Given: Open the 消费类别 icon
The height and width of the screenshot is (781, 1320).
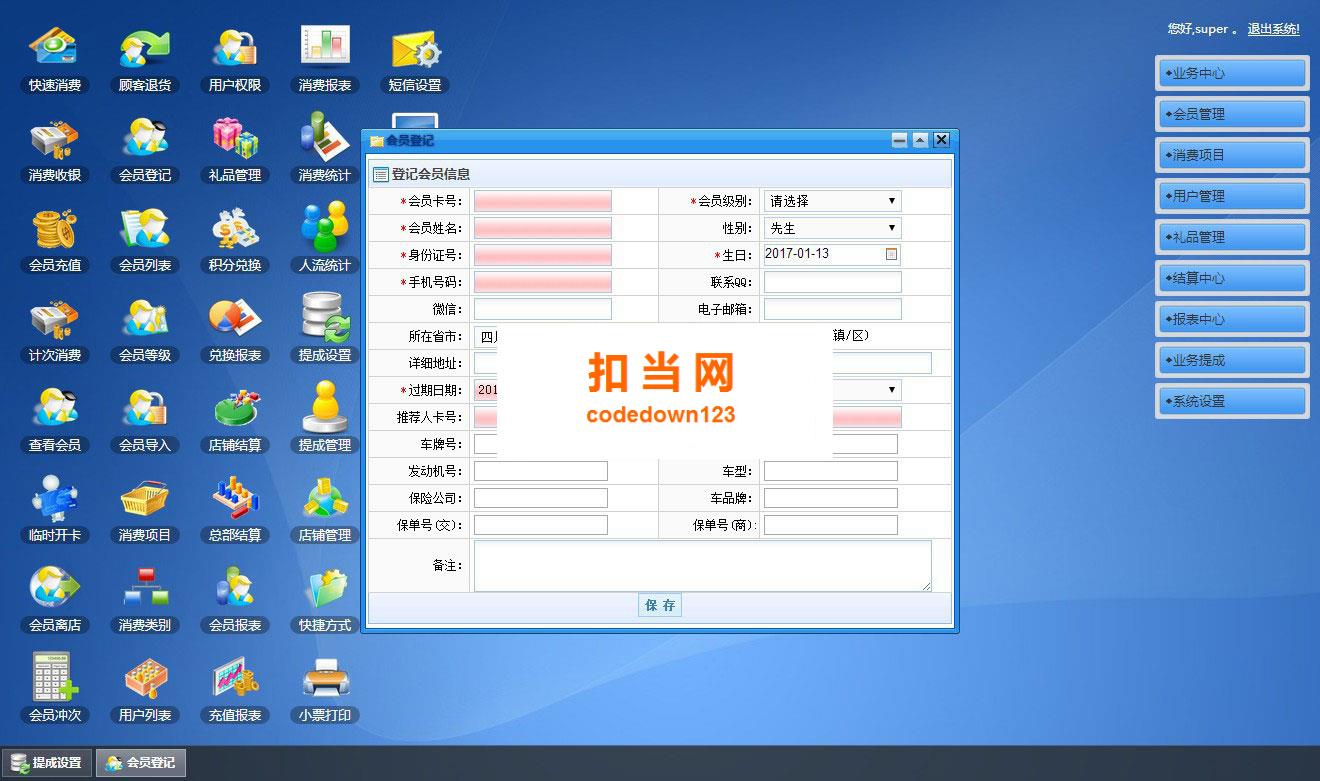Looking at the screenshot, I should 145,600.
